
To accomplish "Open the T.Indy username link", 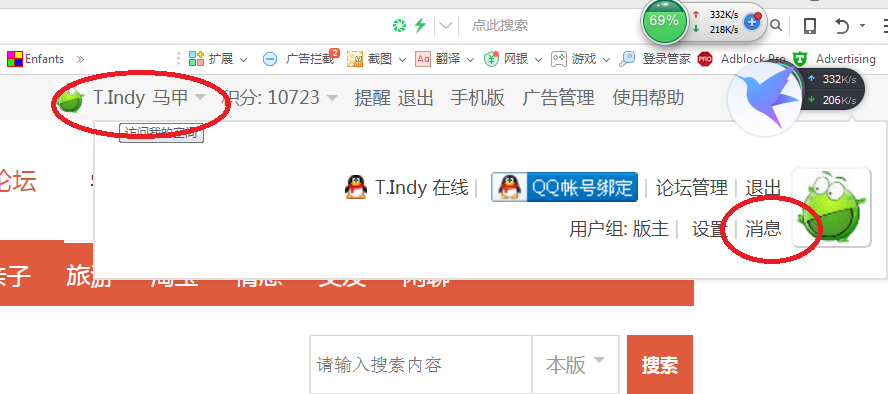I will (x=119, y=98).
